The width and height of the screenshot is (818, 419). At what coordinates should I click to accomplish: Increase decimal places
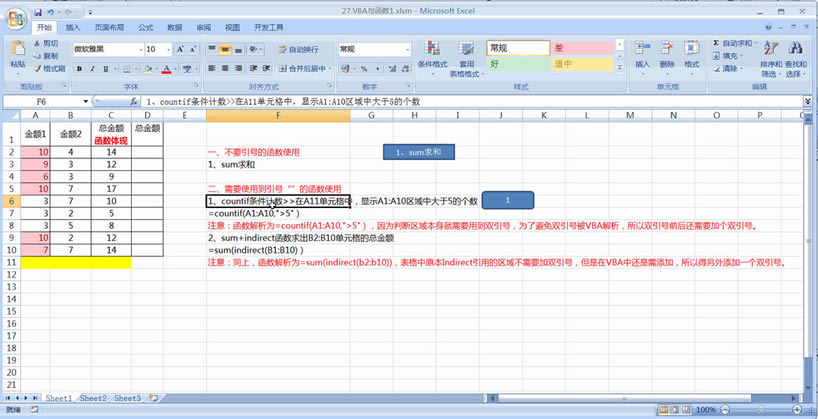(x=391, y=68)
